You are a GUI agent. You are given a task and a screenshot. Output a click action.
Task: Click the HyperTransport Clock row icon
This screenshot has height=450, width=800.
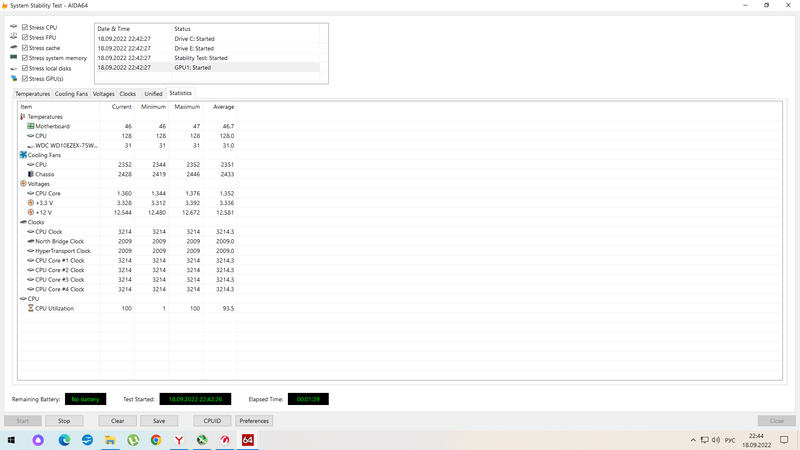coord(31,251)
